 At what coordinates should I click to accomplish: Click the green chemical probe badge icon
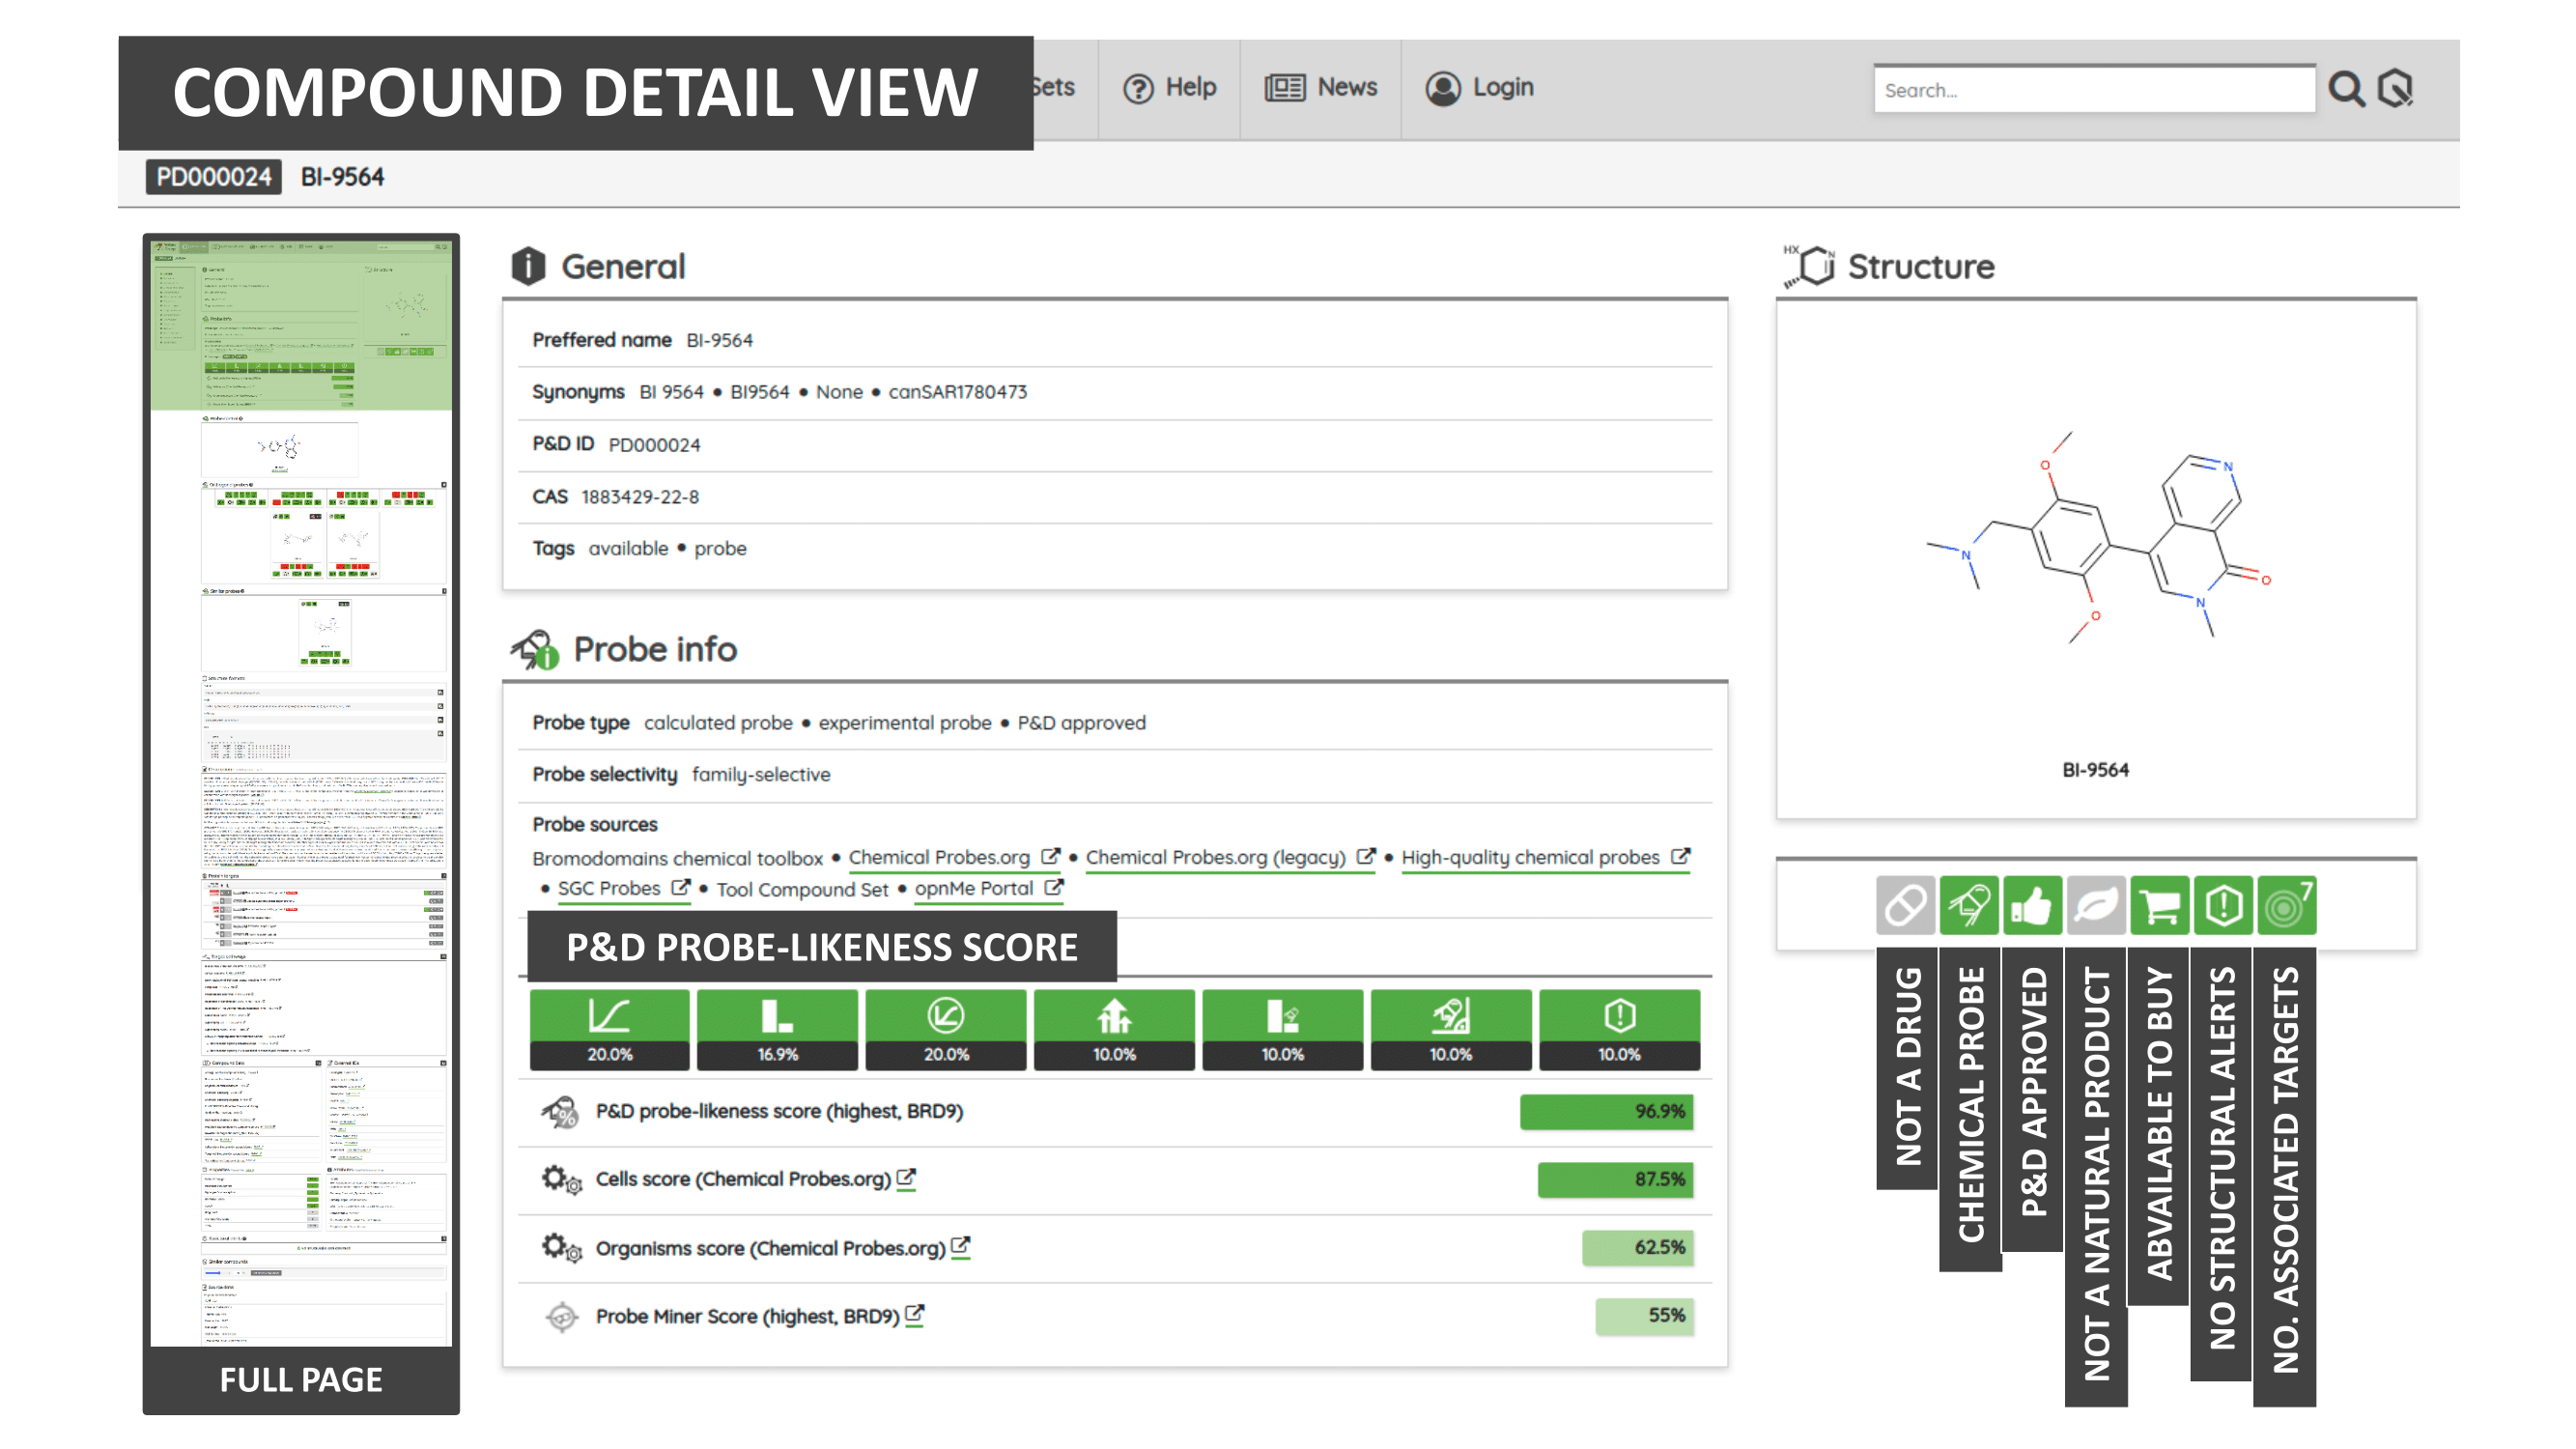pyautogui.click(x=1968, y=906)
